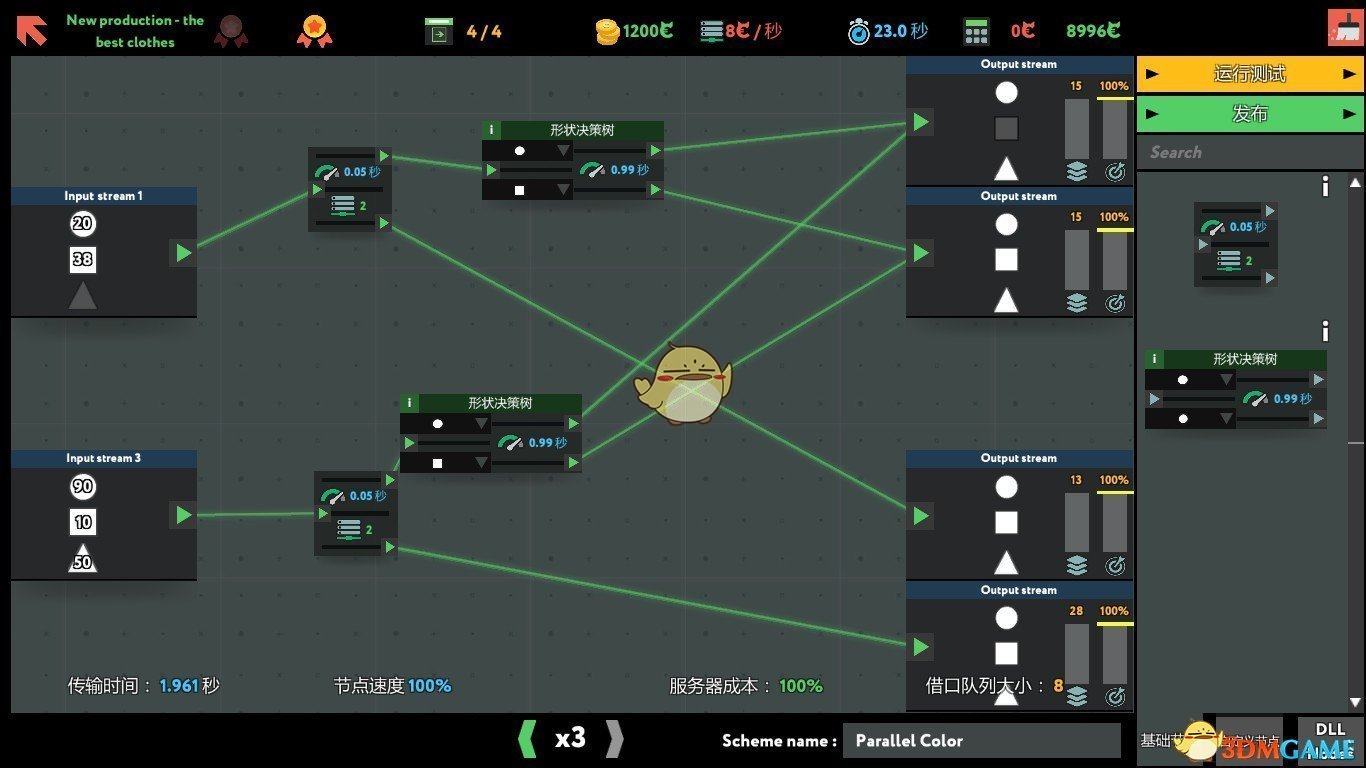Click the info icon above the palette 形状决策树 node
Viewport: 1366px width, 768px height.
(1325, 331)
